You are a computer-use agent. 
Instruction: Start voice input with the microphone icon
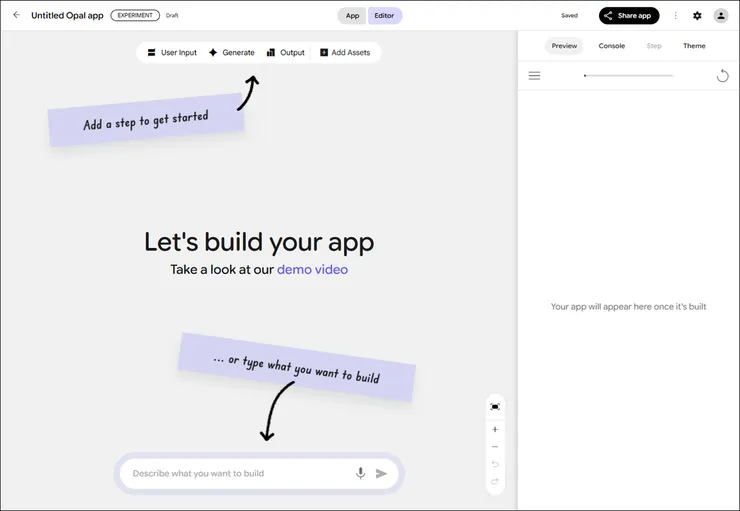[361, 473]
